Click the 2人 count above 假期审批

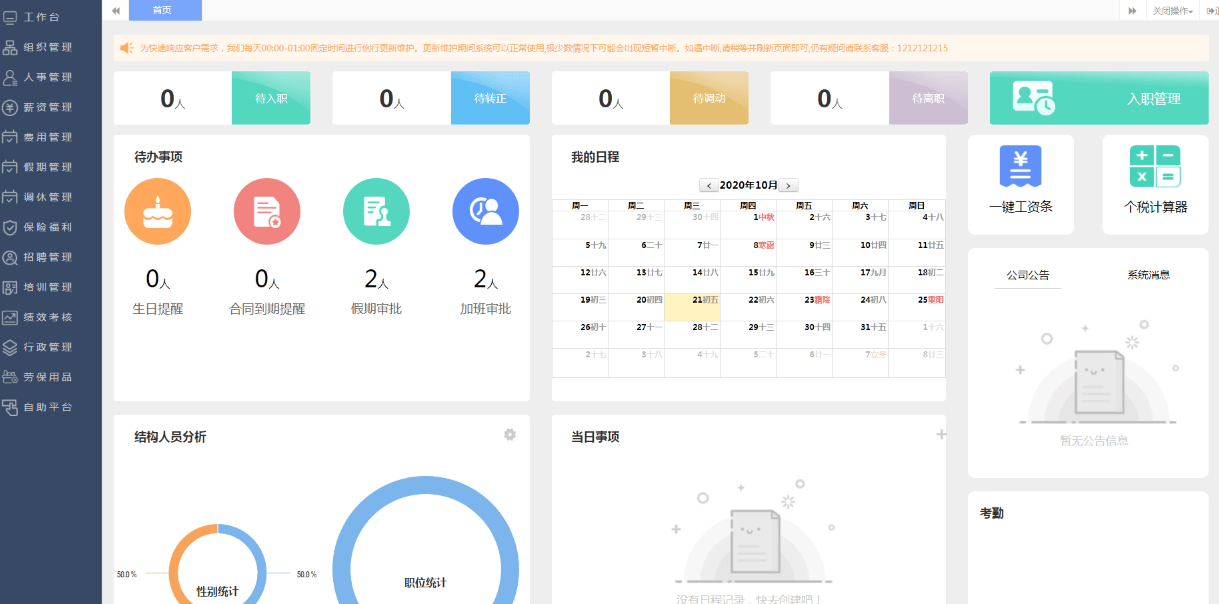[377, 279]
